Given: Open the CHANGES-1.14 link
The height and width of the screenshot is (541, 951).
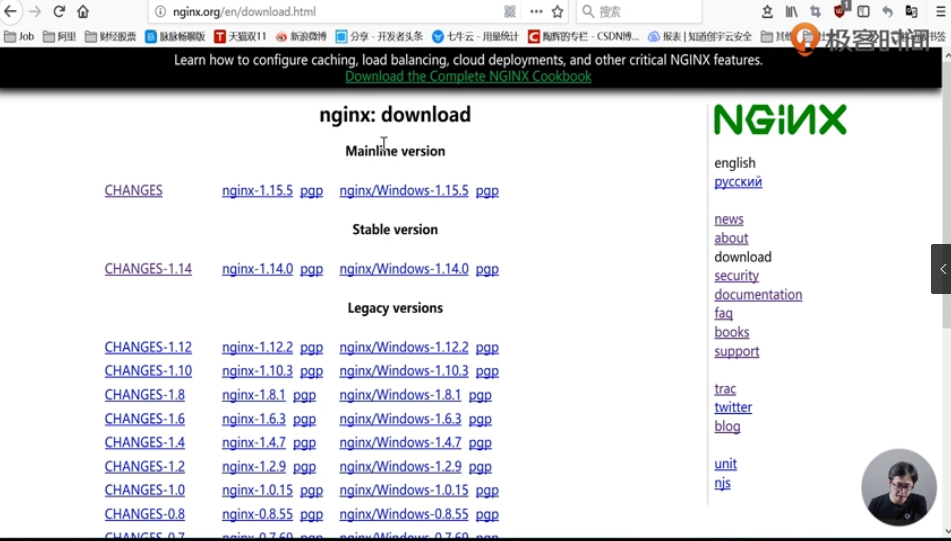Looking at the screenshot, I should [148, 269].
